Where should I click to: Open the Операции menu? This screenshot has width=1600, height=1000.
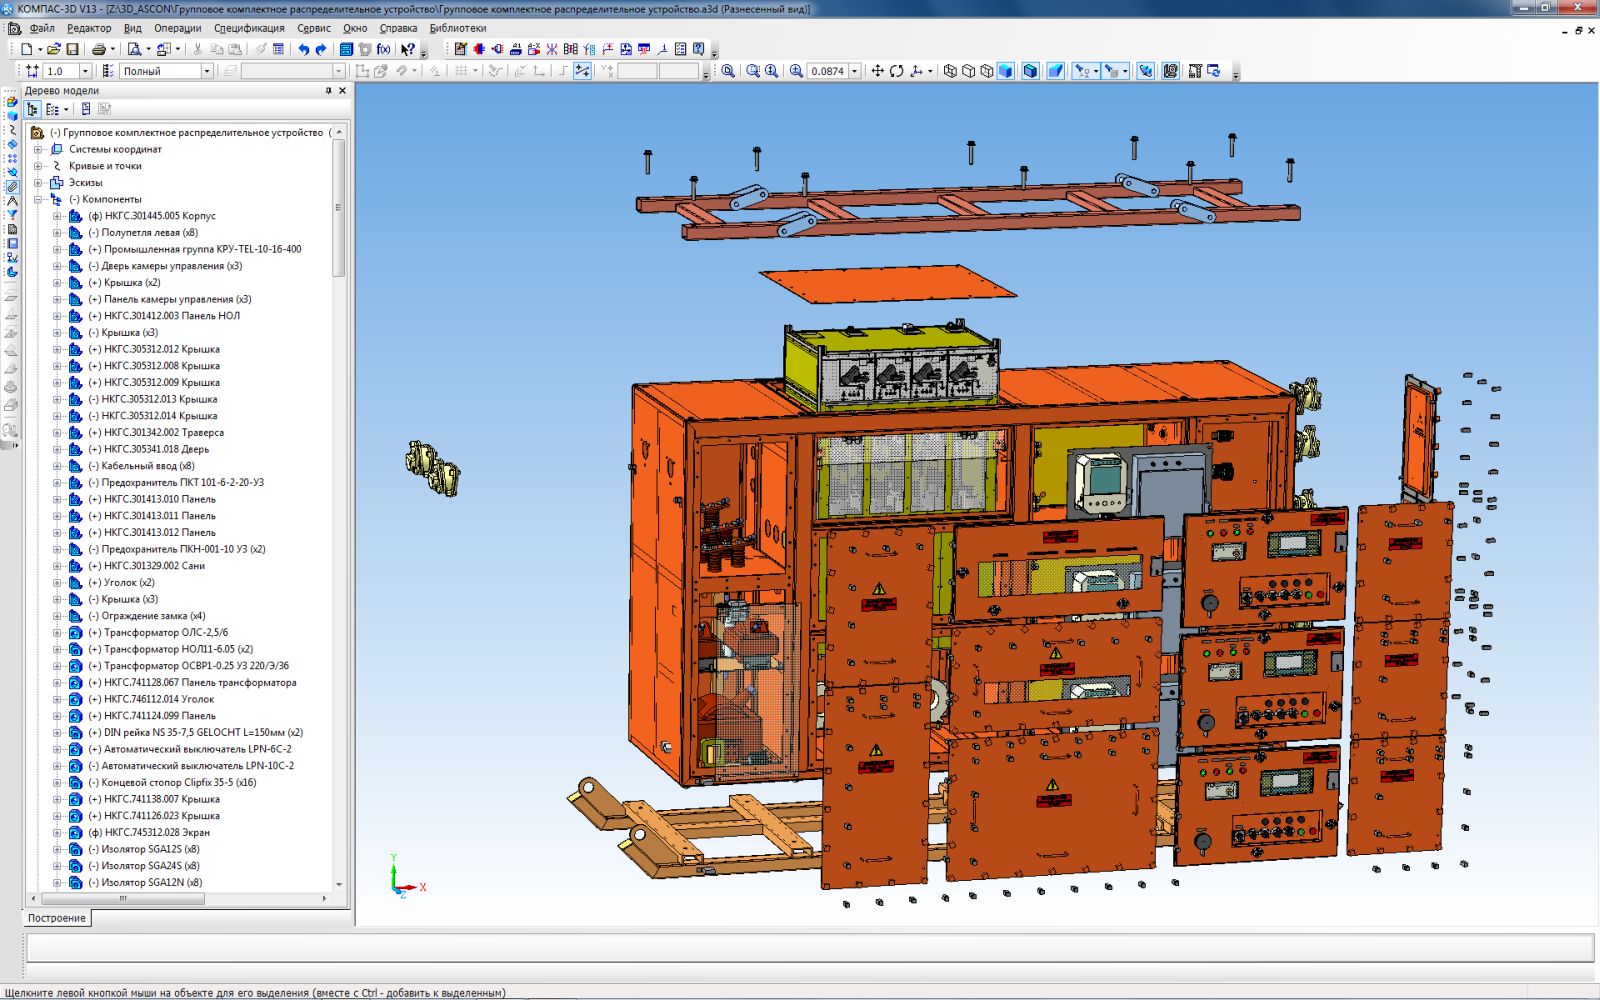coord(177,28)
